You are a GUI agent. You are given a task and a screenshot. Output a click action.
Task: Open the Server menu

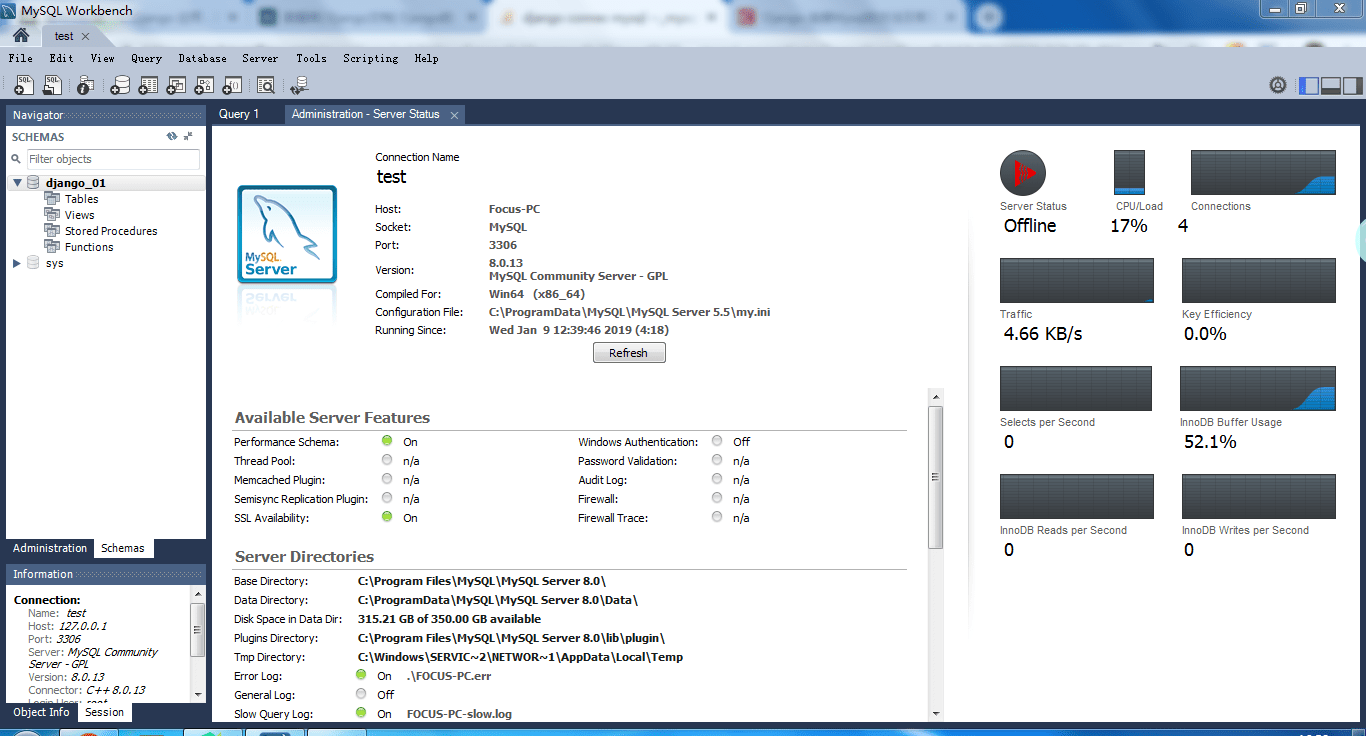260,59
